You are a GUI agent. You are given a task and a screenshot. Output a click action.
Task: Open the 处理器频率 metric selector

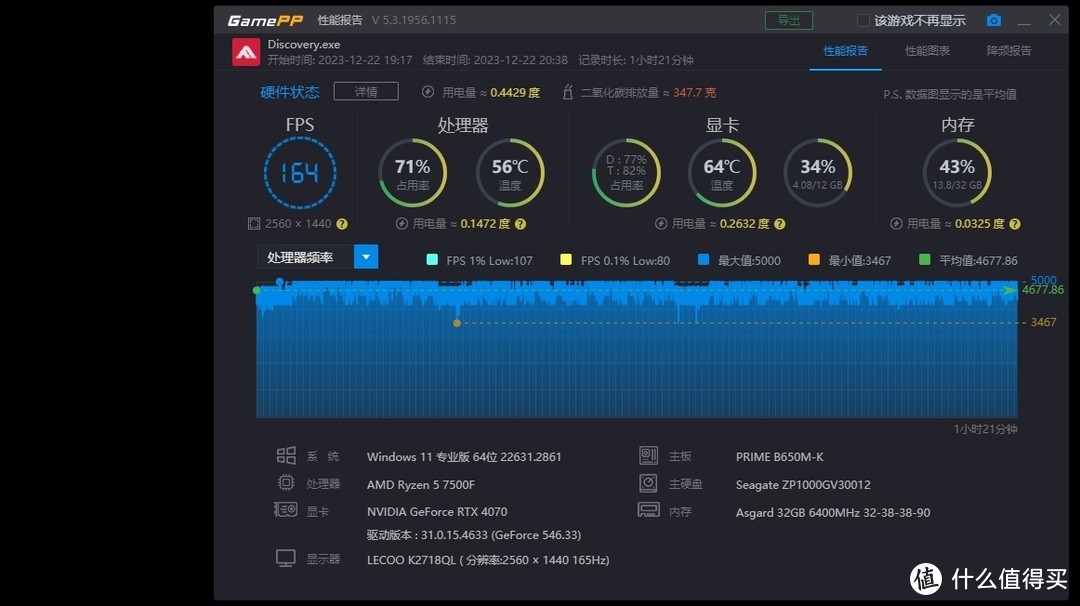pyautogui.click(x=318, y=257)
